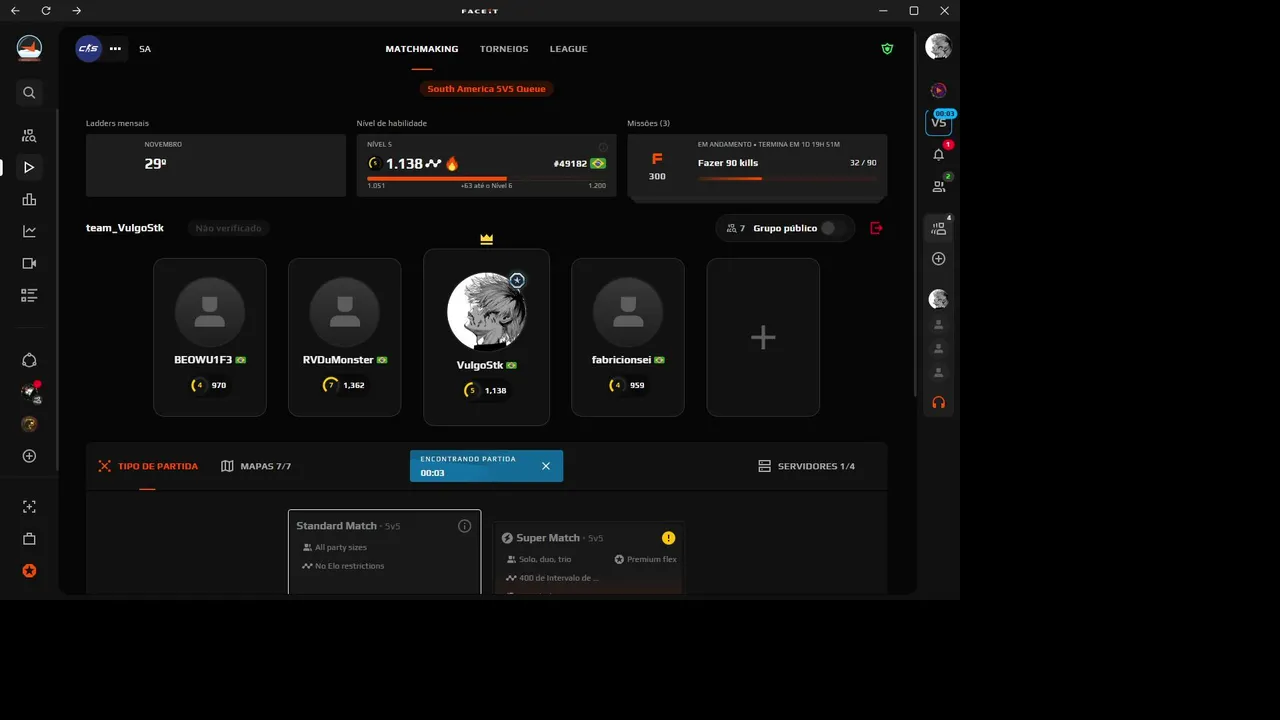1280x720 pixels.
Task: Click empty slot plus to invite player
Action: (x=763, y=337)
